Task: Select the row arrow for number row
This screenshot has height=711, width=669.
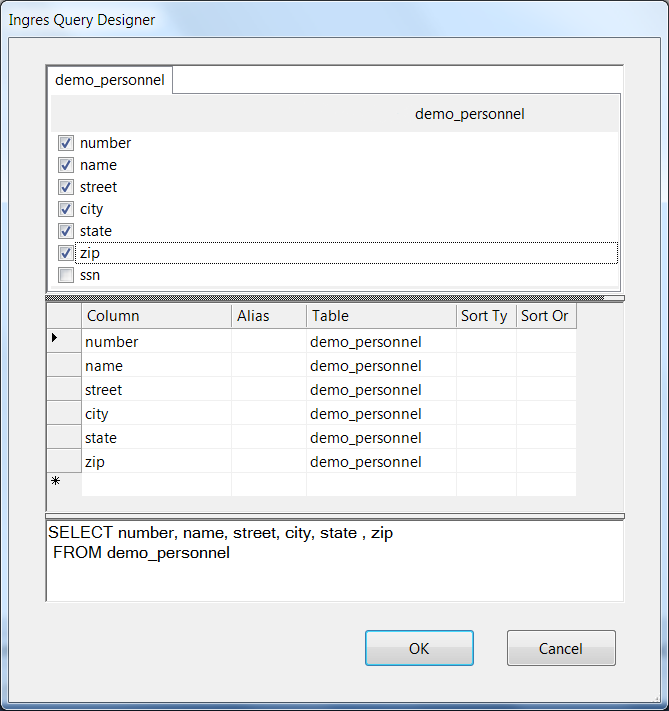Action: tap(64, 341)
